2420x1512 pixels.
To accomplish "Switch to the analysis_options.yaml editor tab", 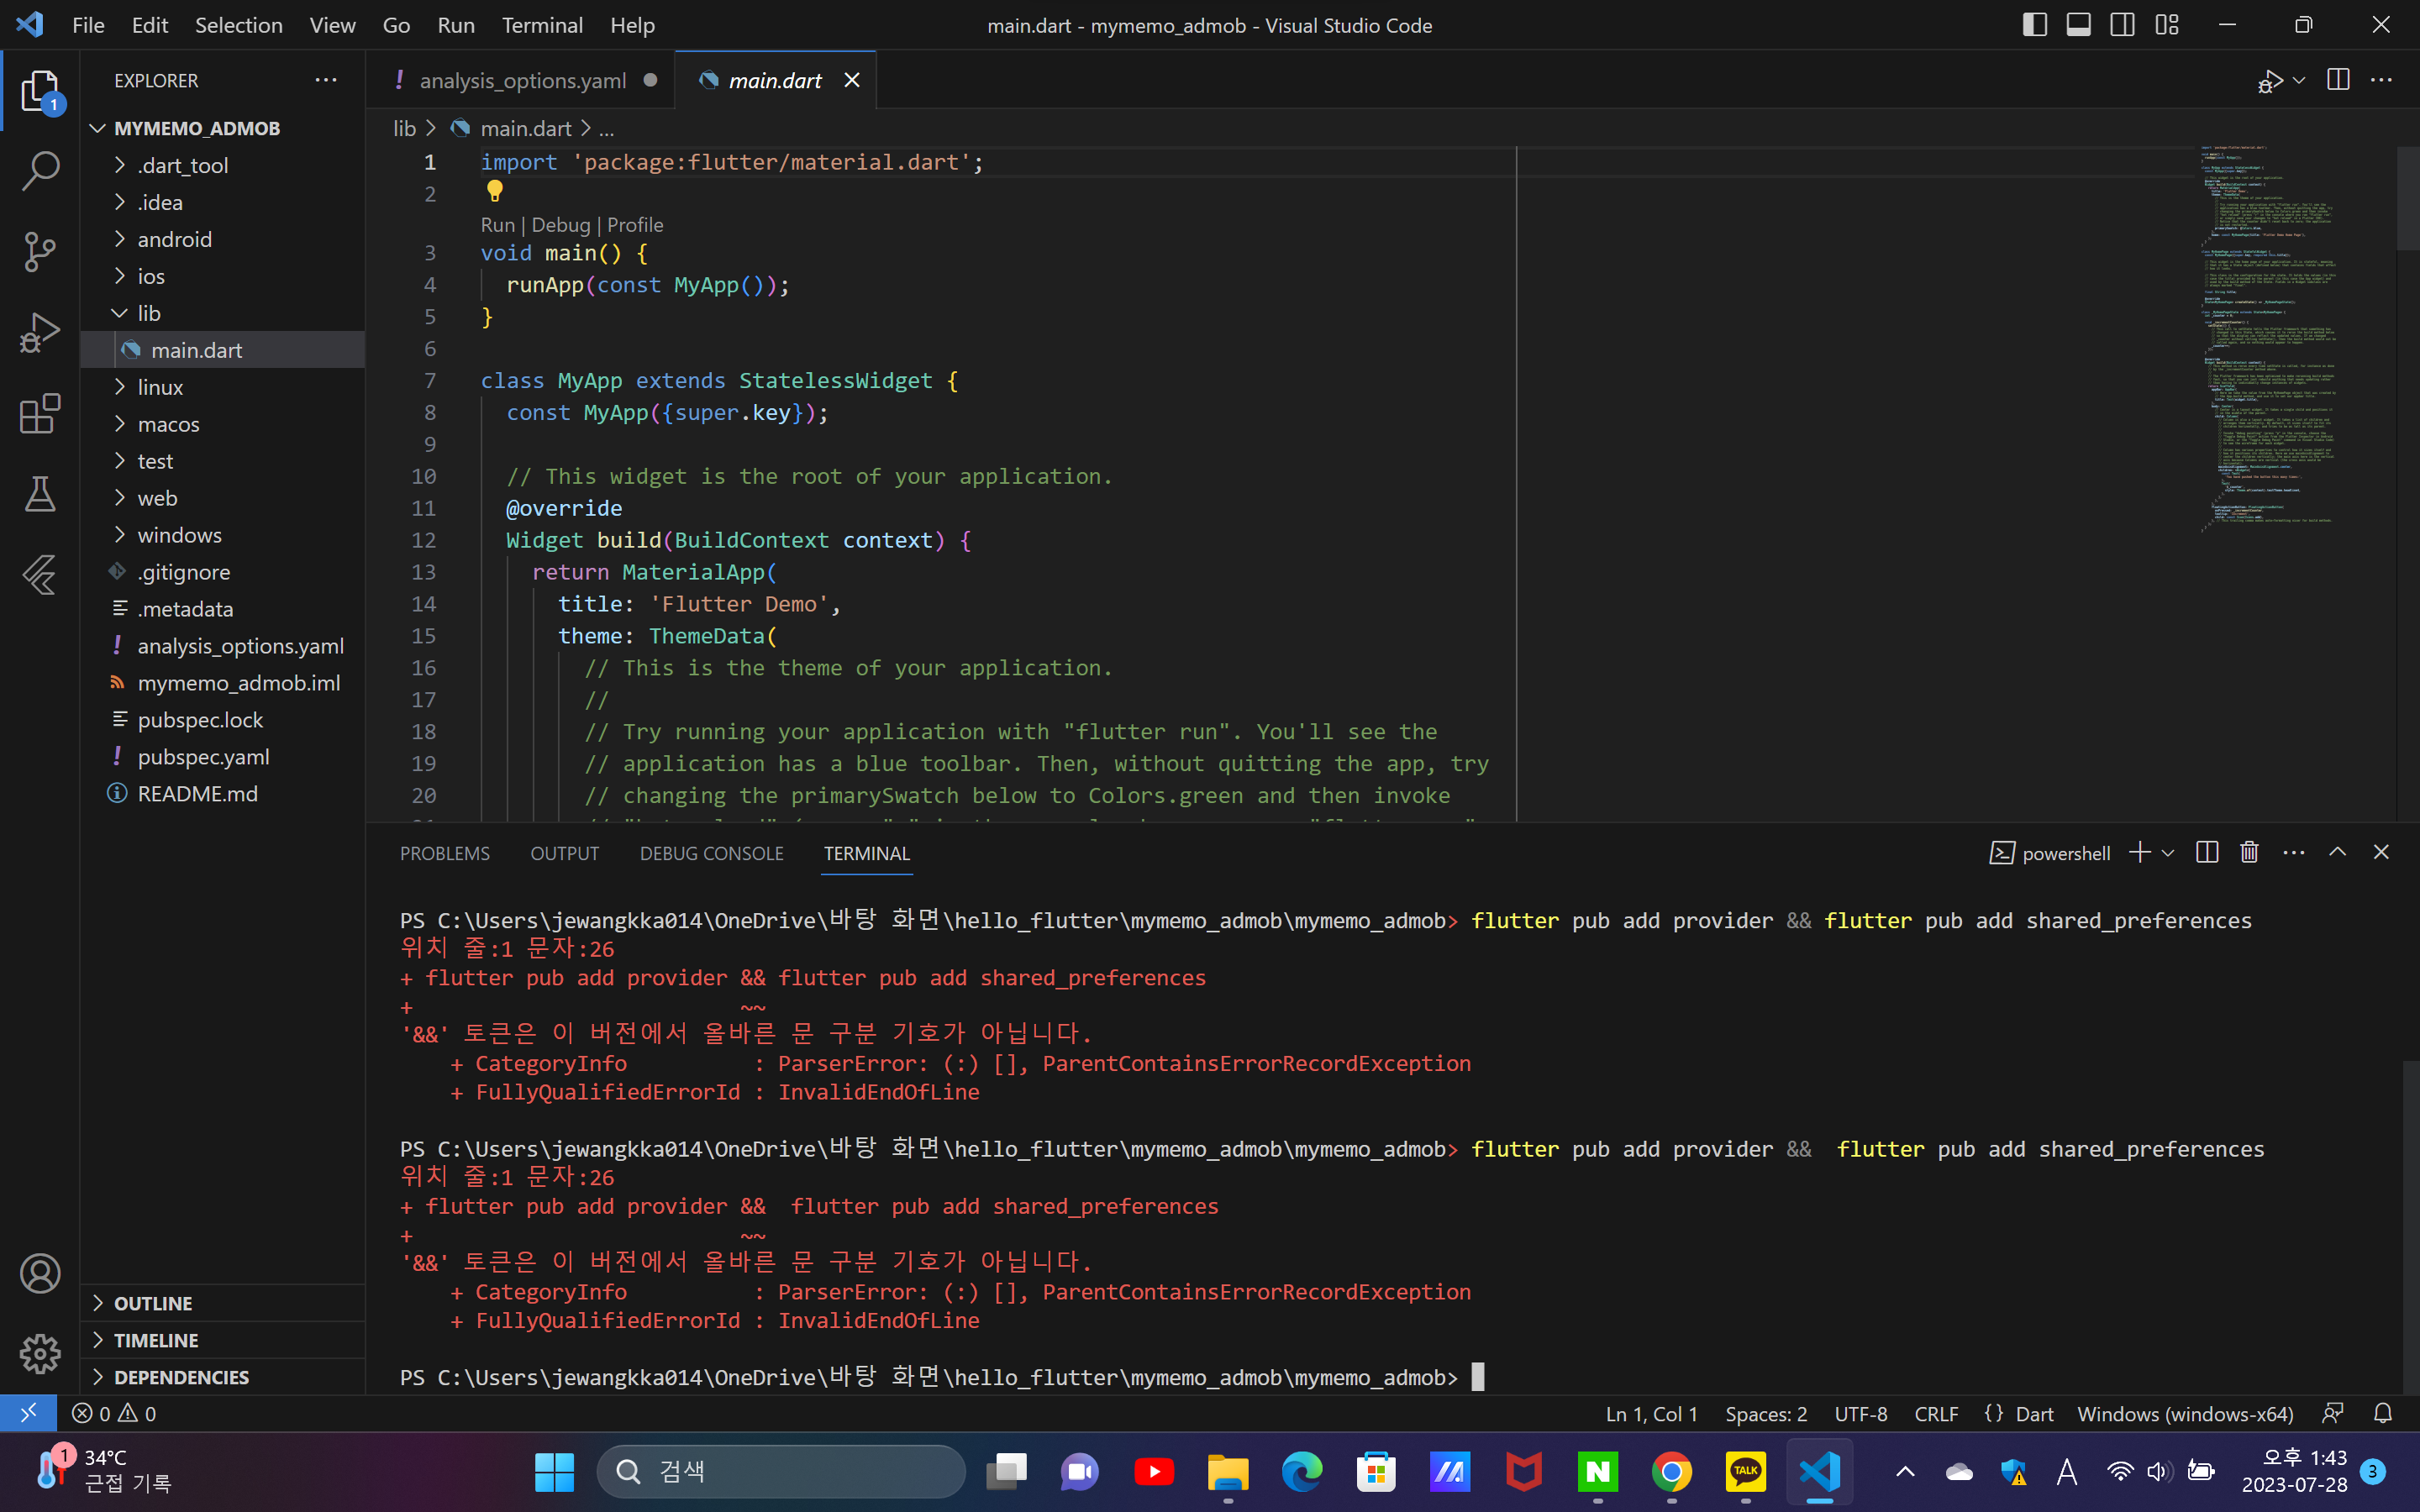I will (521, 80).
